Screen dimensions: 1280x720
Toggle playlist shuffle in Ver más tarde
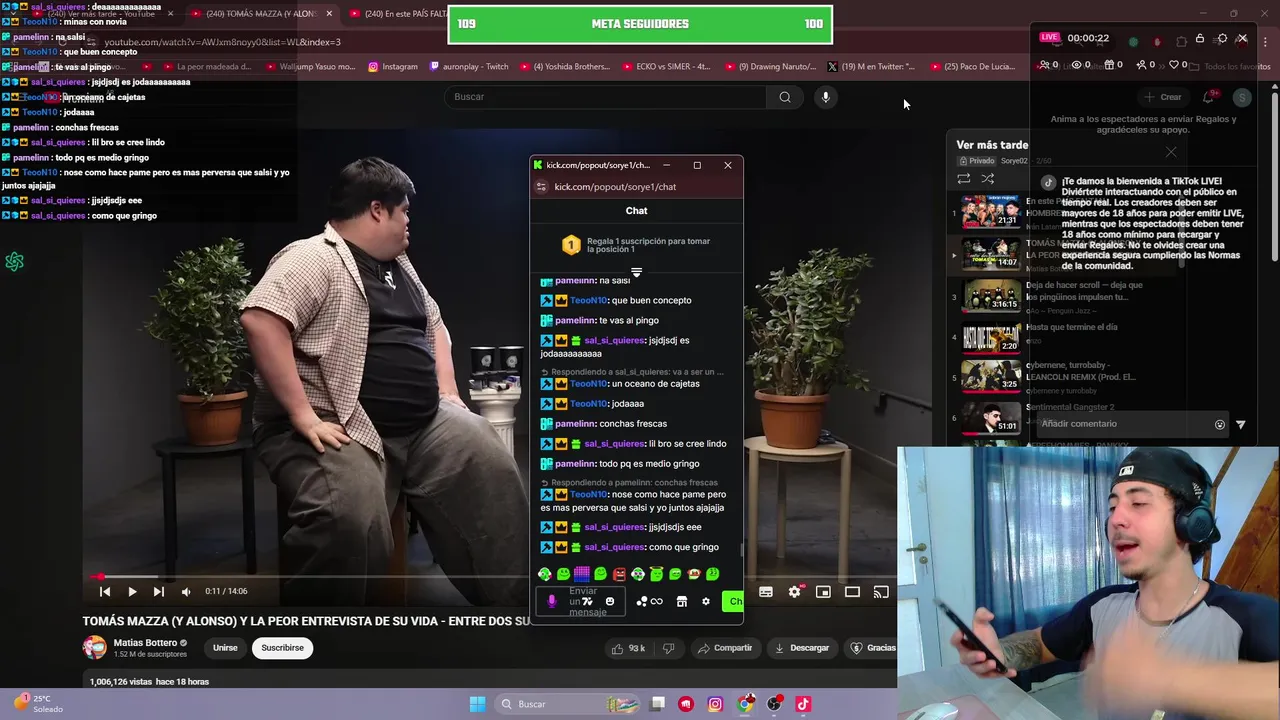tap(988, 179)
